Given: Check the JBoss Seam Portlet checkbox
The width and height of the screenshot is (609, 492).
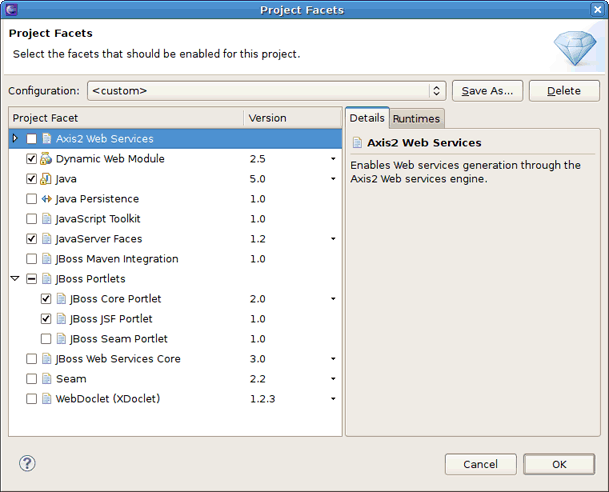Looking at the screenshot, I should [46, 339].
